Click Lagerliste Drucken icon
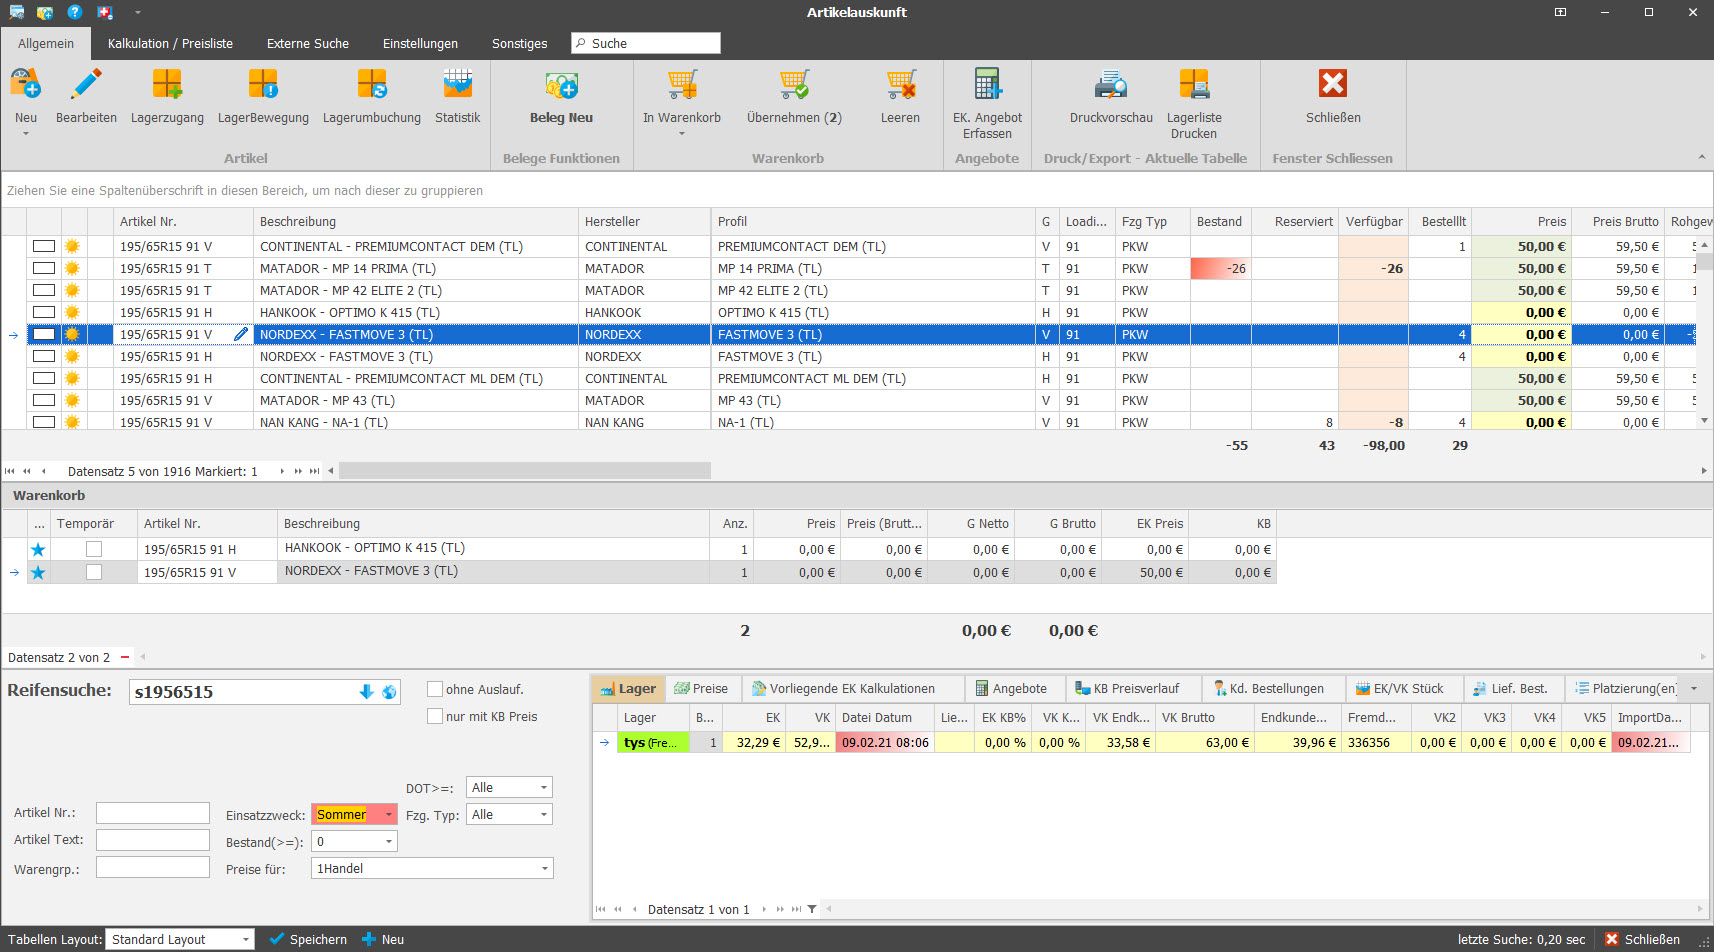This screenshot has height=952, width=1714. pos(1194,85)
